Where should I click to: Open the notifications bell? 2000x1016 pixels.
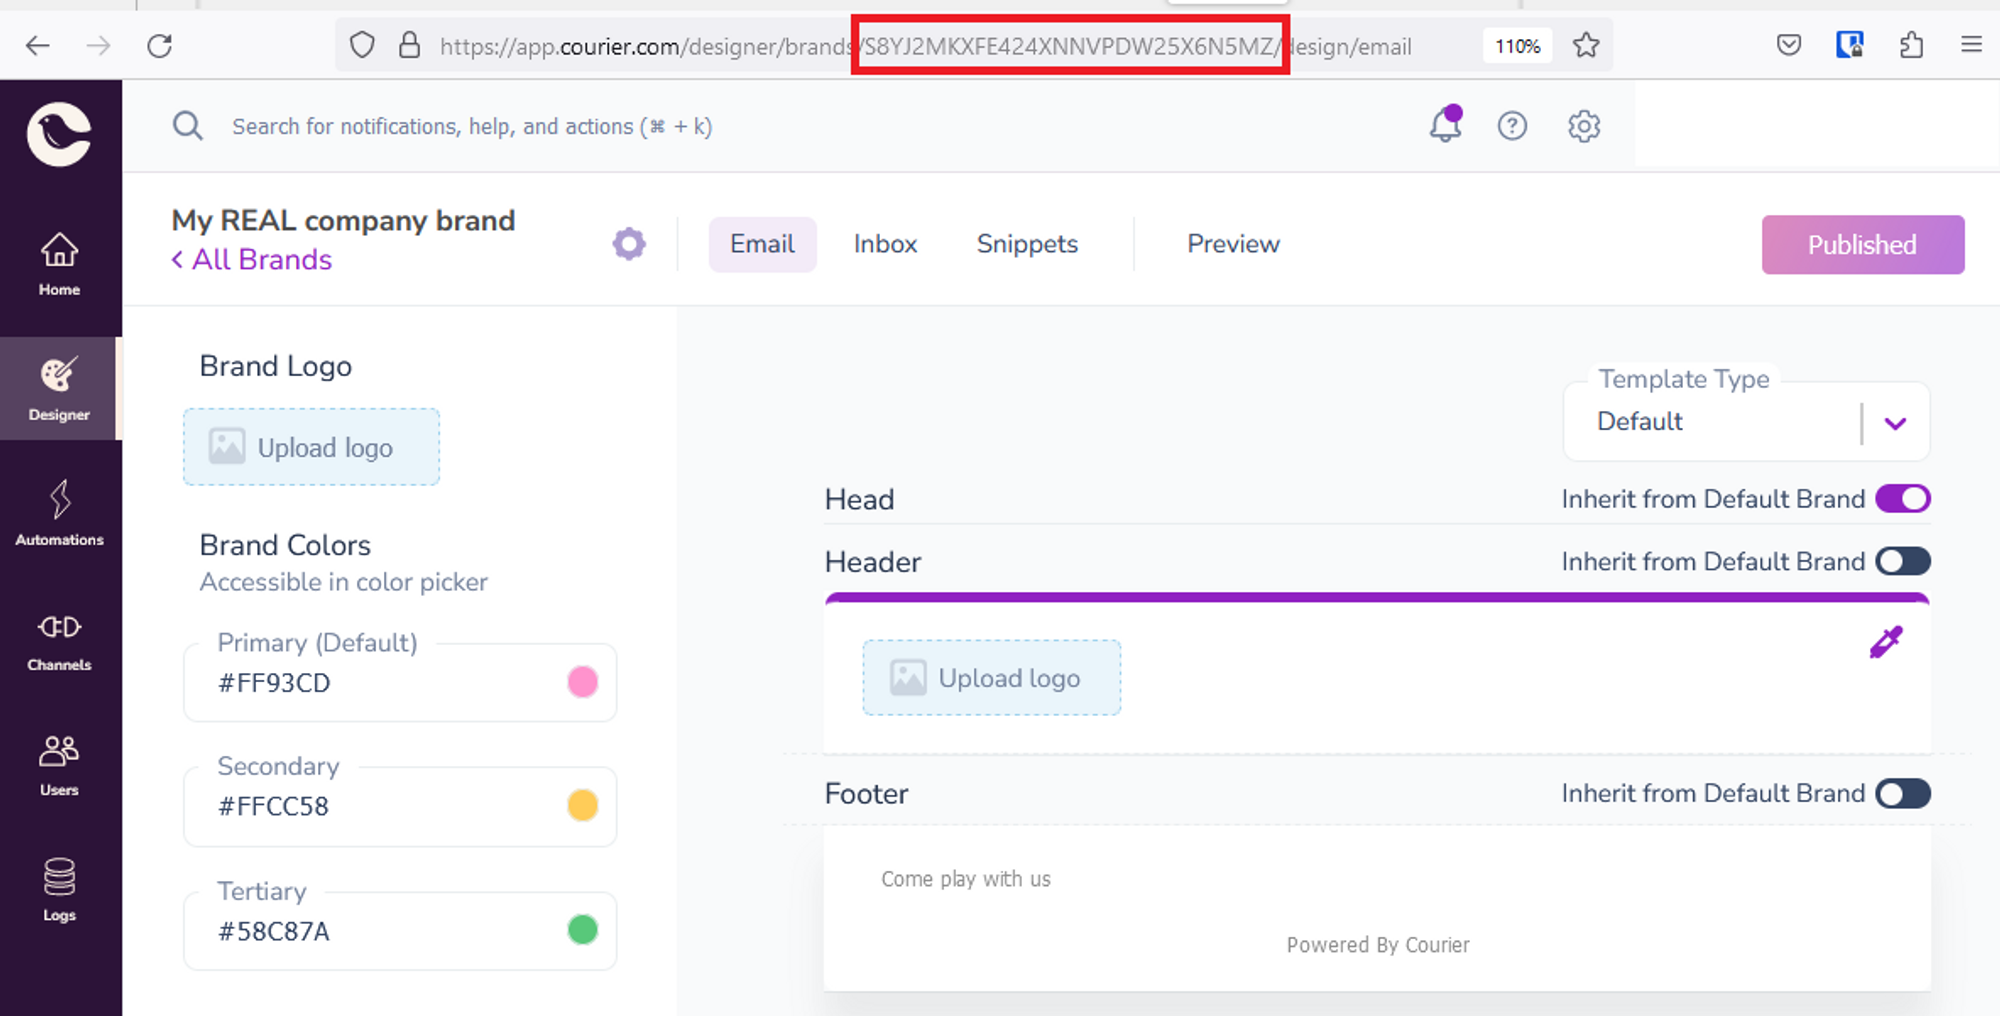1445,125
